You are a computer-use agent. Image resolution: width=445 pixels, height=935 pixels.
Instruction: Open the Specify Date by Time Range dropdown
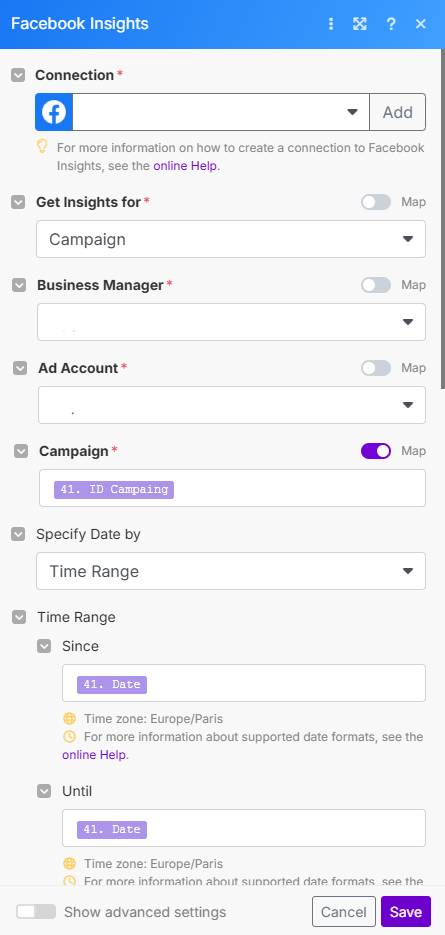pos(231,571)
